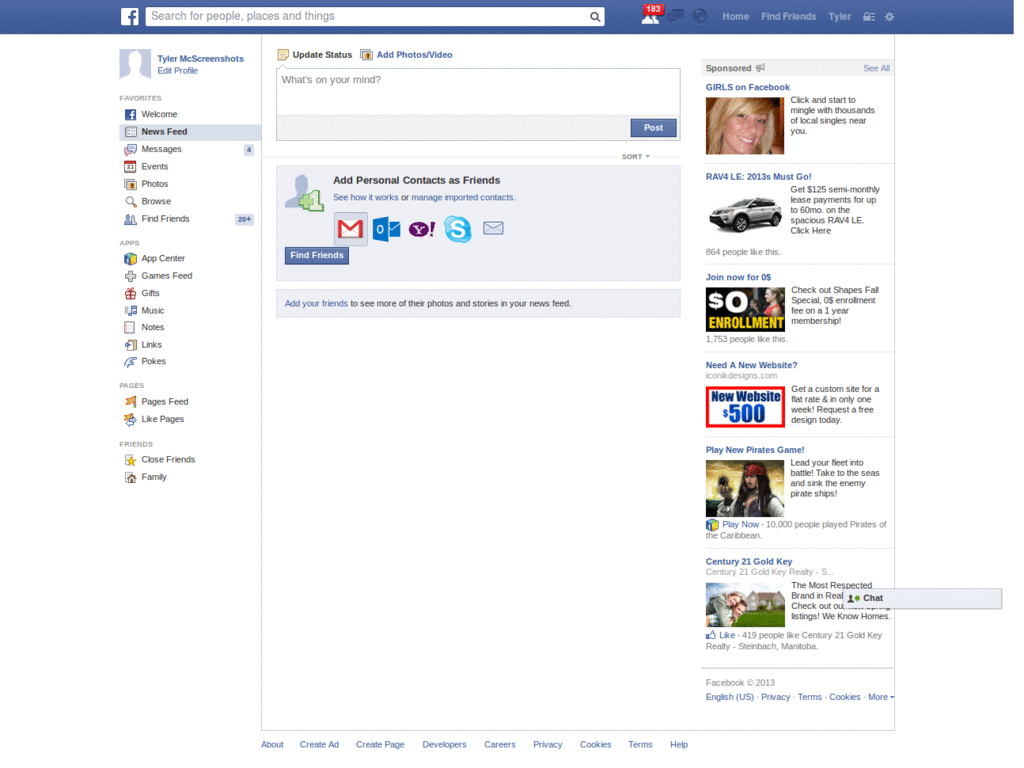The image size is (1024, 768).
Task: Click the RAV4 car ad image
Action: click(x=744, y=216)
